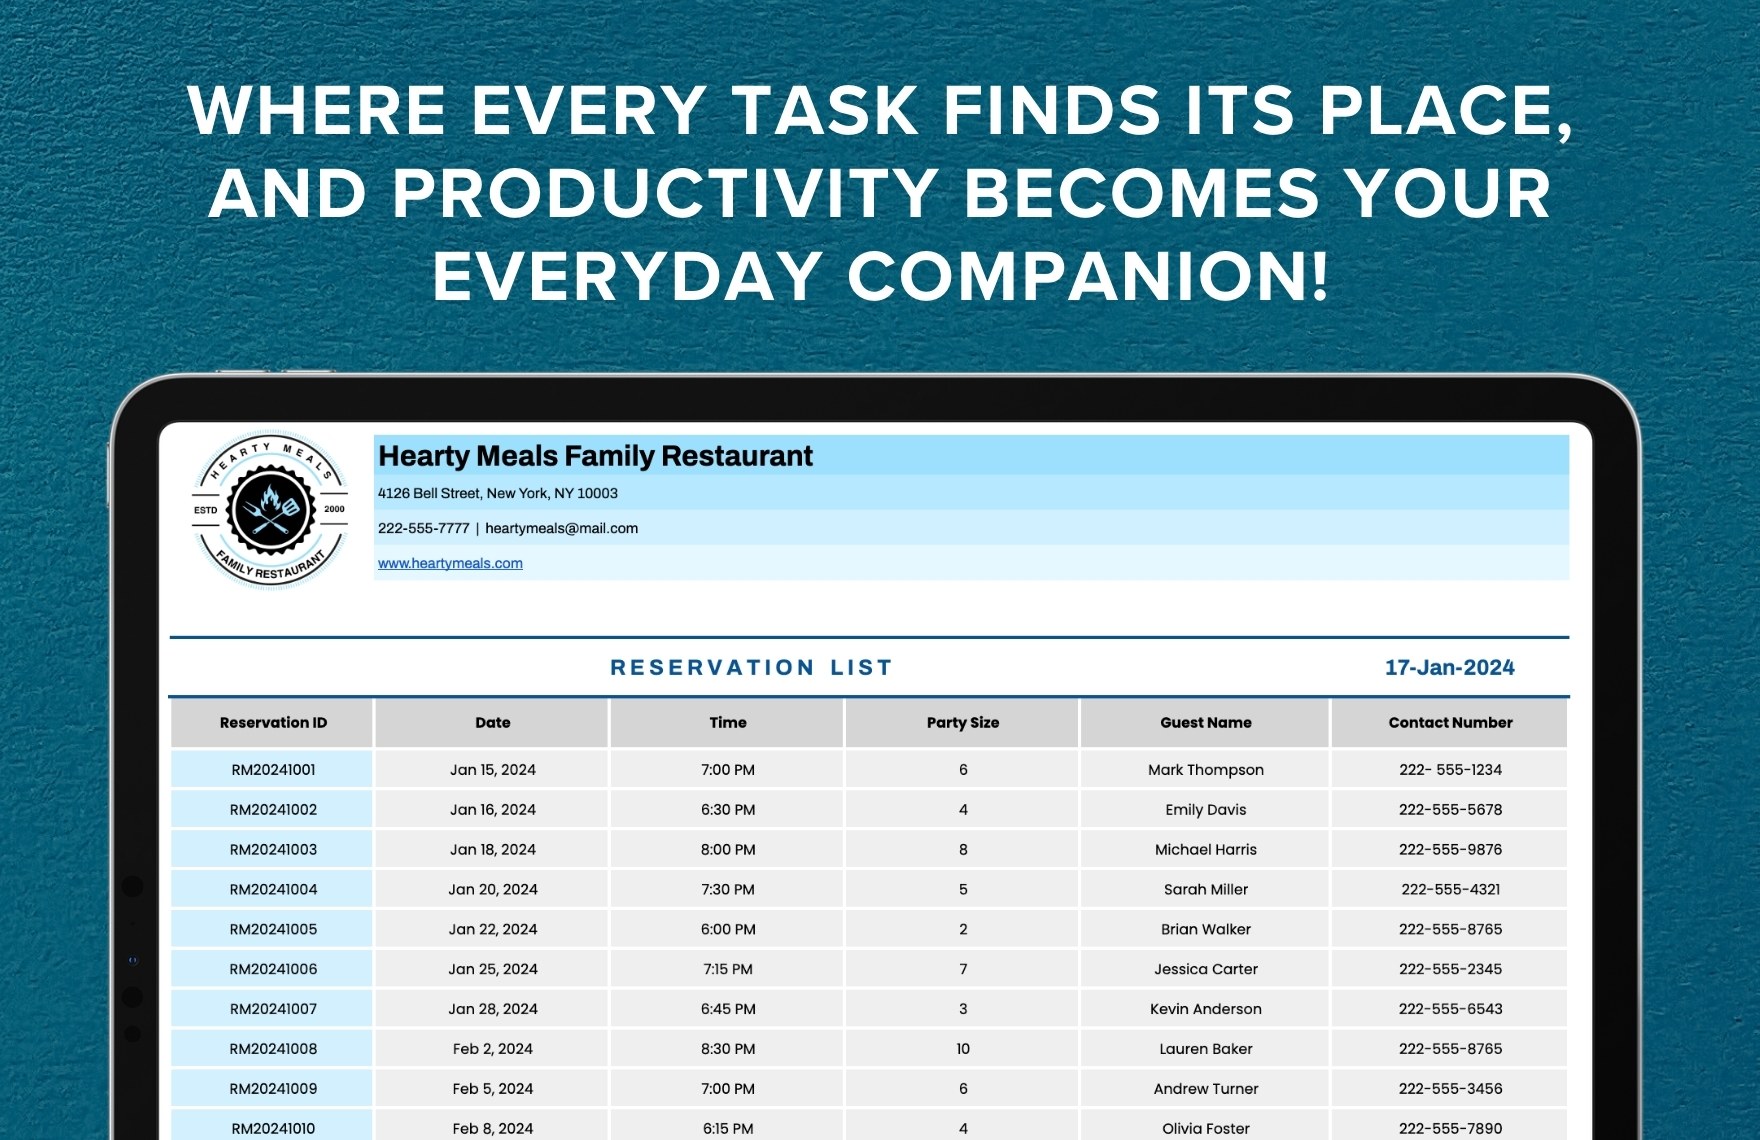Click the Jan 18, 2024 date cell
Image resolution: width=1760 pixels, height=1140 pixels.
click(492, 849)
